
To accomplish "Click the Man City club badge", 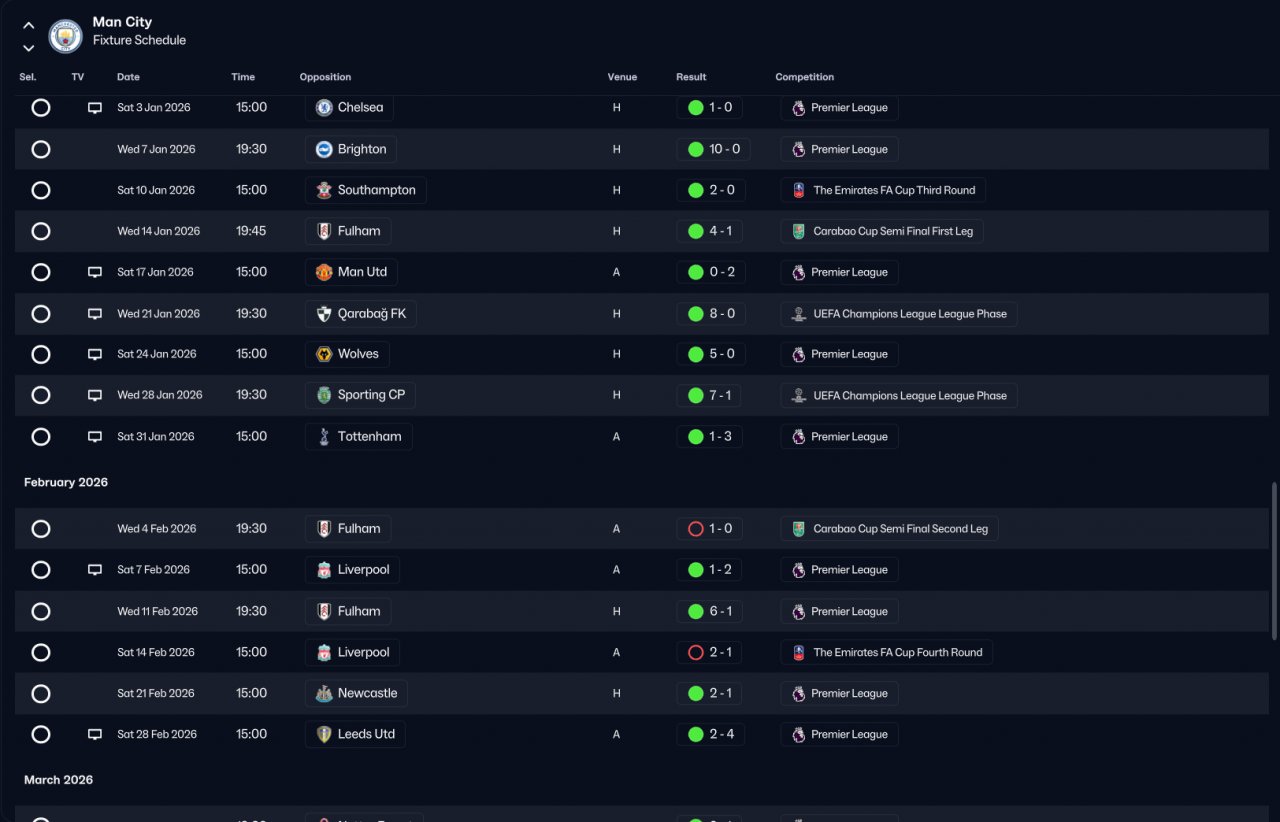I will click(x=66, y=37).
